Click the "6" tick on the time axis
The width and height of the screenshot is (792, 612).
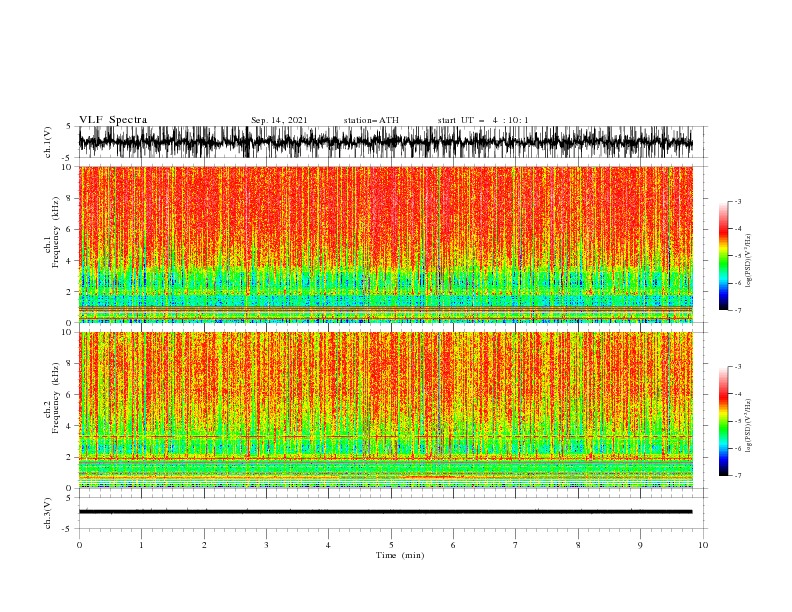pyautogui.click(x=453, y=545)
